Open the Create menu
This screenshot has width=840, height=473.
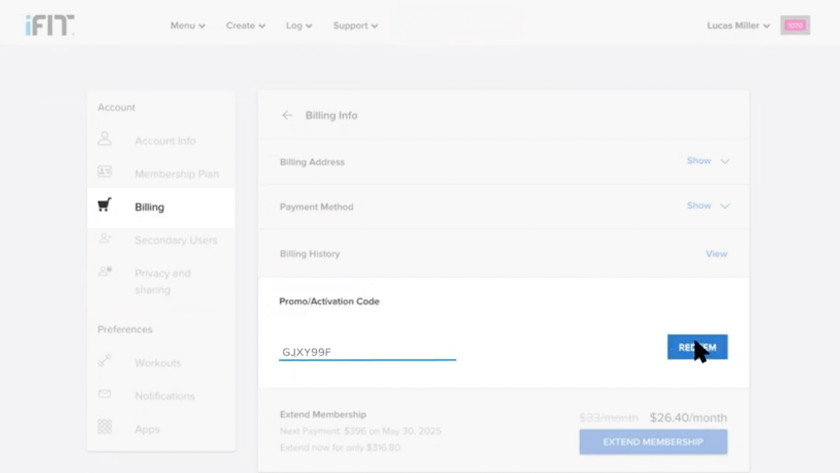pyautogui.click(x=245, y=26)
